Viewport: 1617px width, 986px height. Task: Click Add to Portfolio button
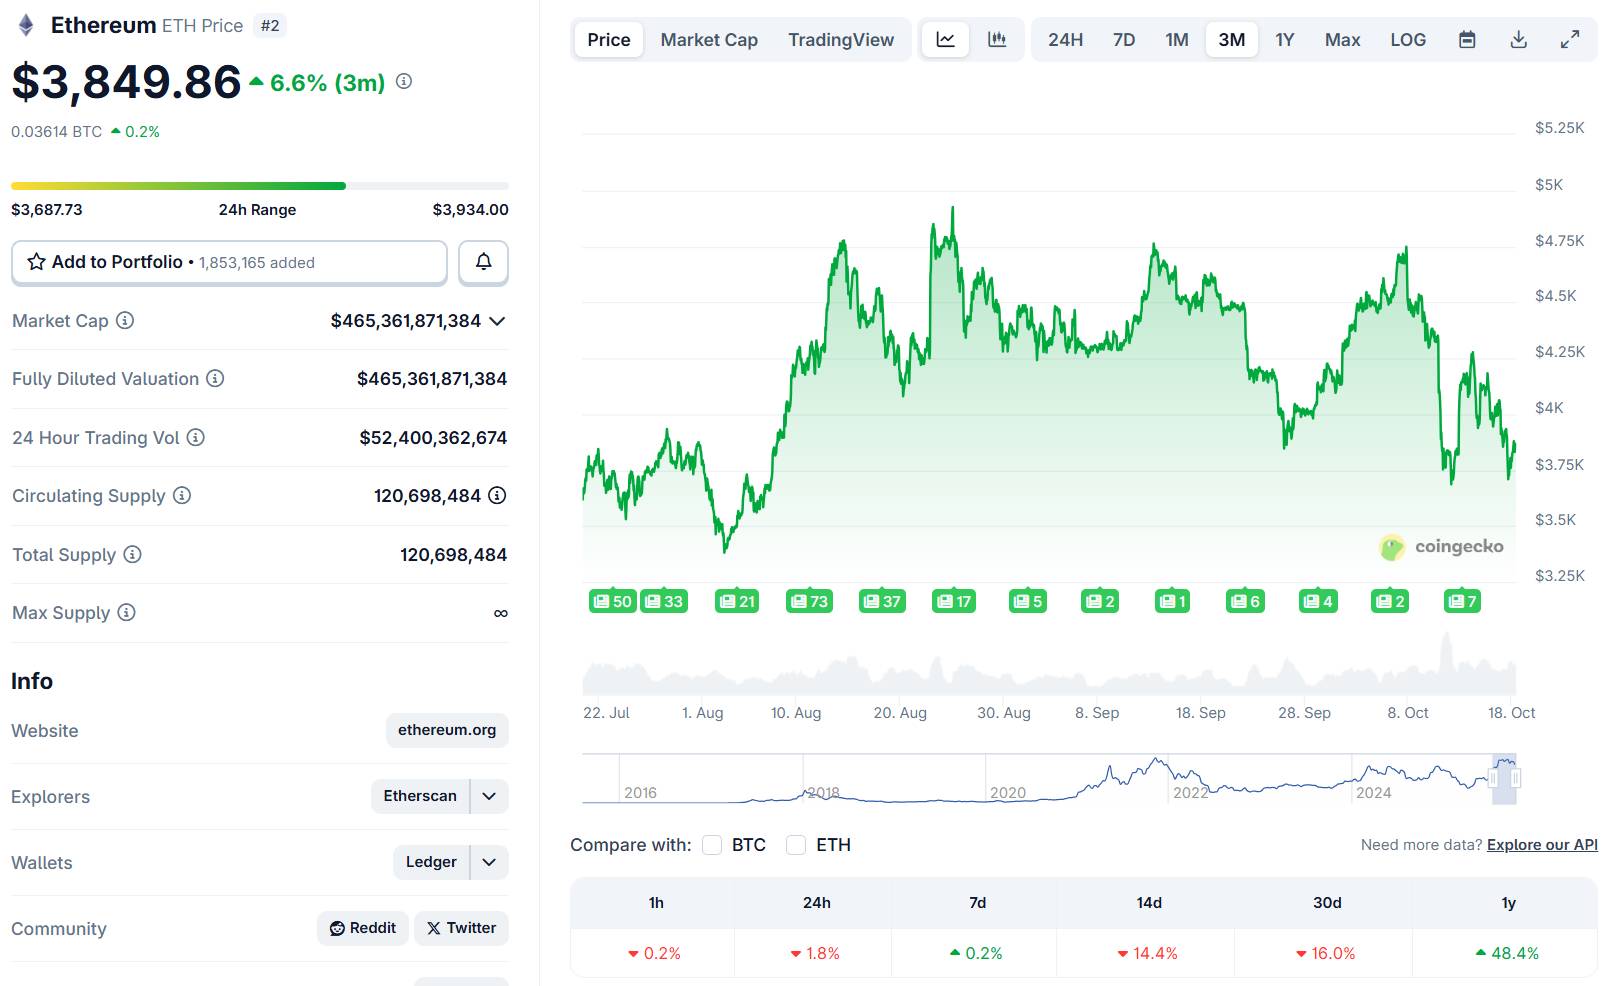229,262
